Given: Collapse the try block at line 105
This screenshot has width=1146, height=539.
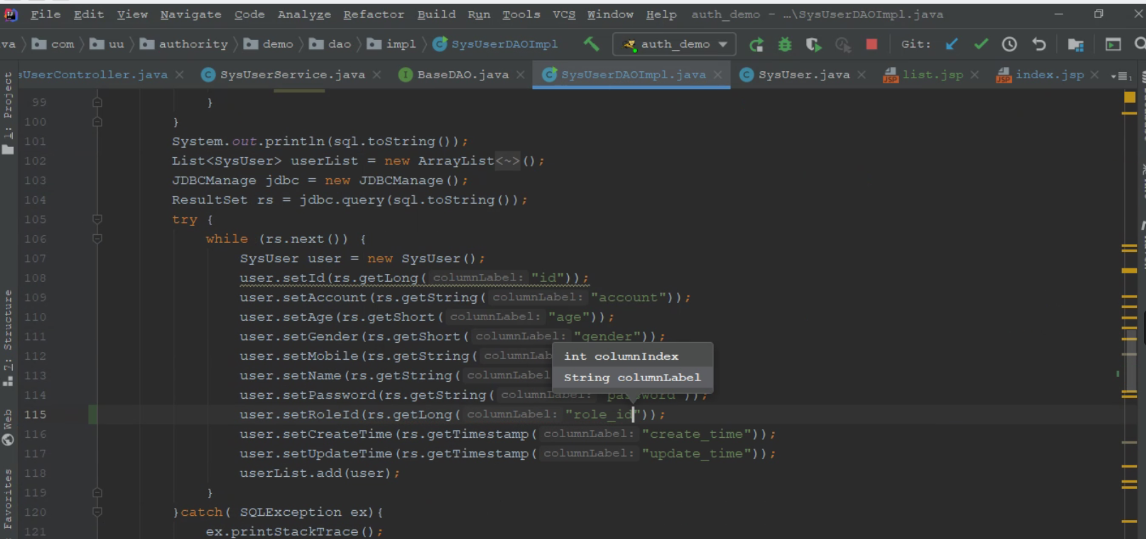Looking at the screenshot, I should (97, 219).
